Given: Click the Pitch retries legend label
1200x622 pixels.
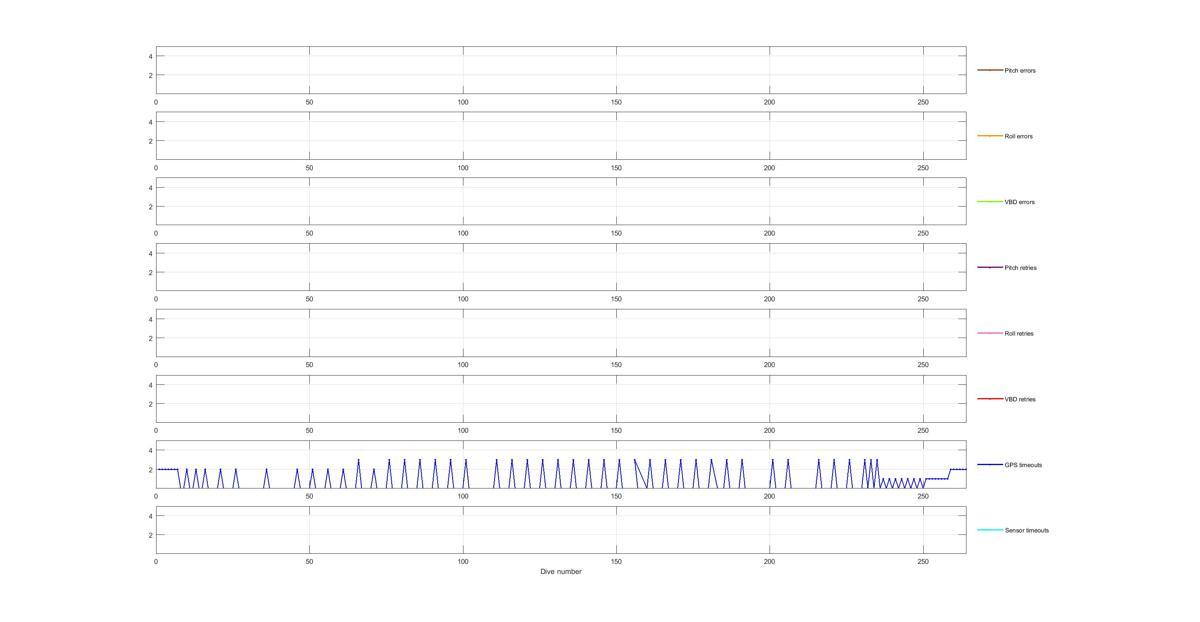Looking at the screenshot, I should click(1020, 268).
